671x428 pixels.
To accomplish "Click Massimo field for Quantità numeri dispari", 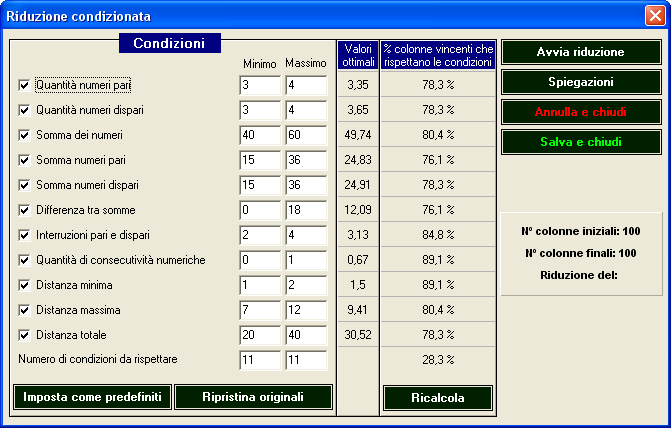I will coord(305,110).
